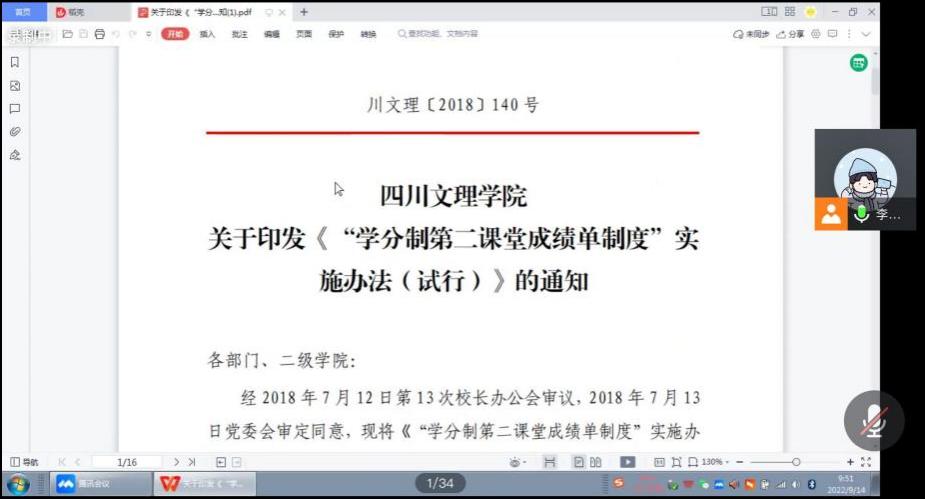
Task: Select two-page view mode
Action: [x=596, y=462]
